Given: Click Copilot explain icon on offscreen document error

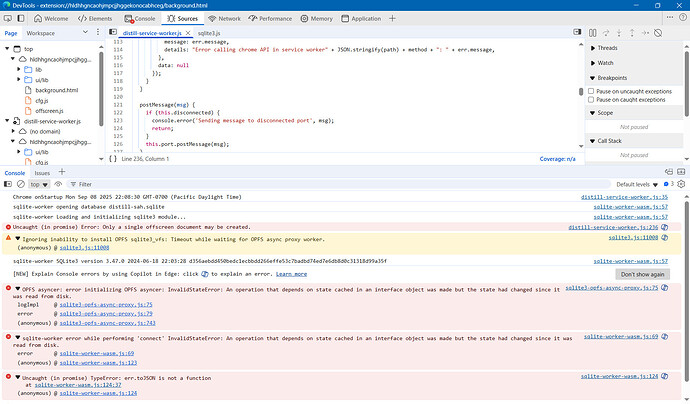Looking at the screenshot, I should 664,227.
